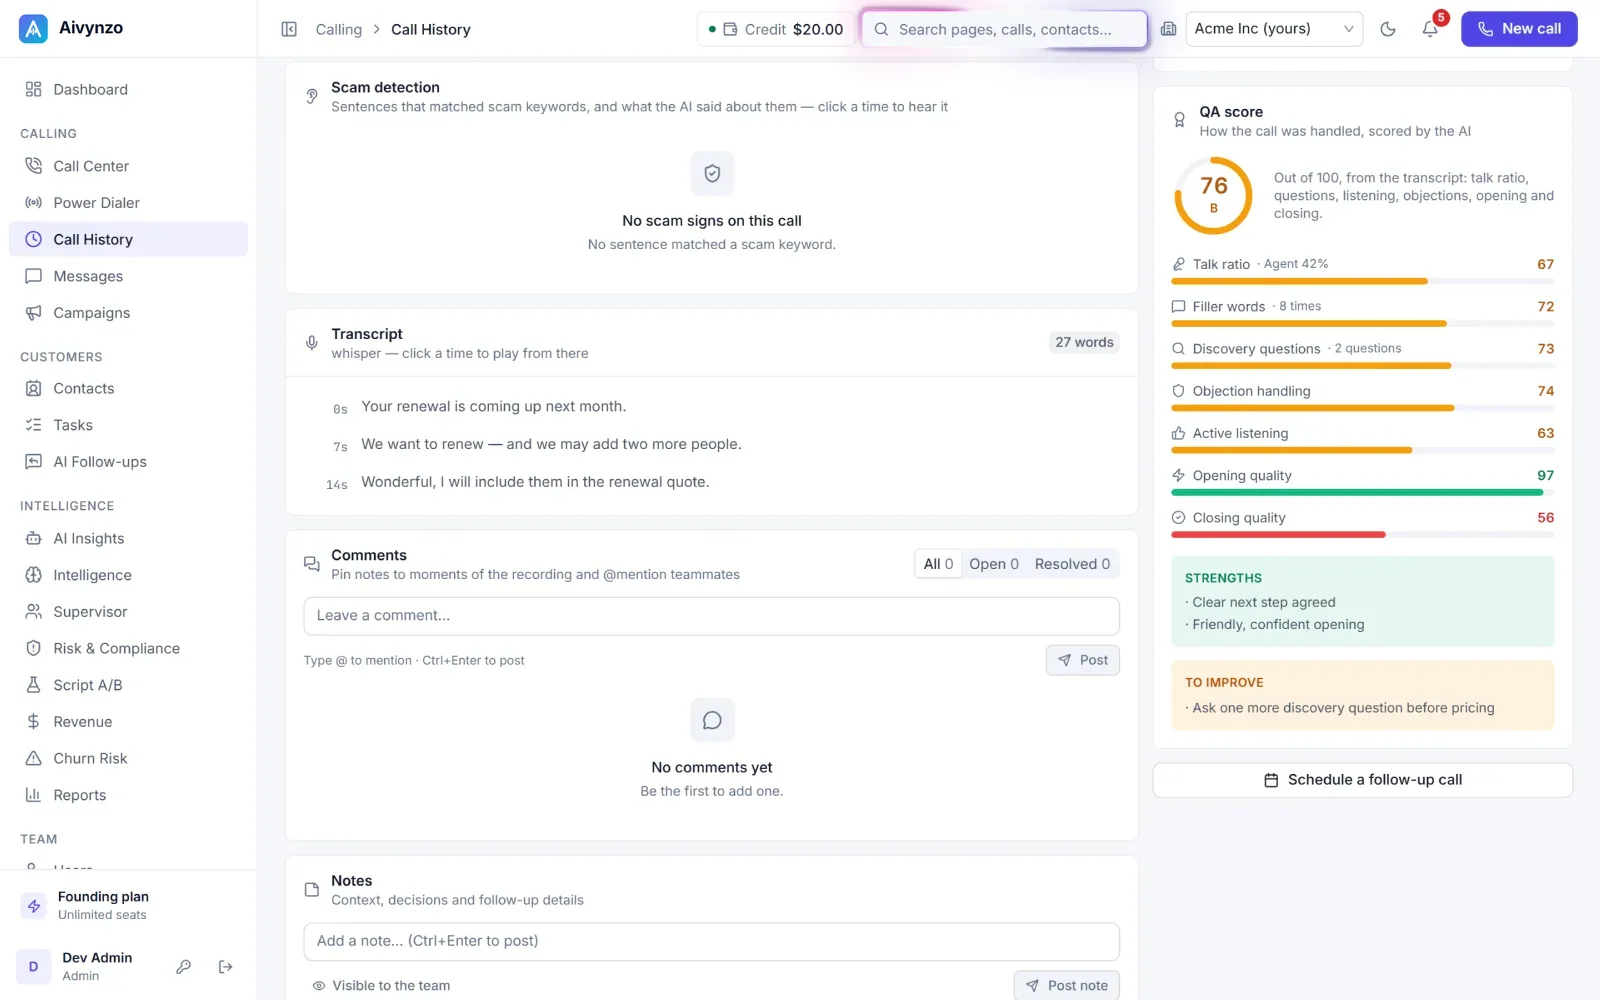
Task: Open notifications bell
Action: (x=1430, y=29)
